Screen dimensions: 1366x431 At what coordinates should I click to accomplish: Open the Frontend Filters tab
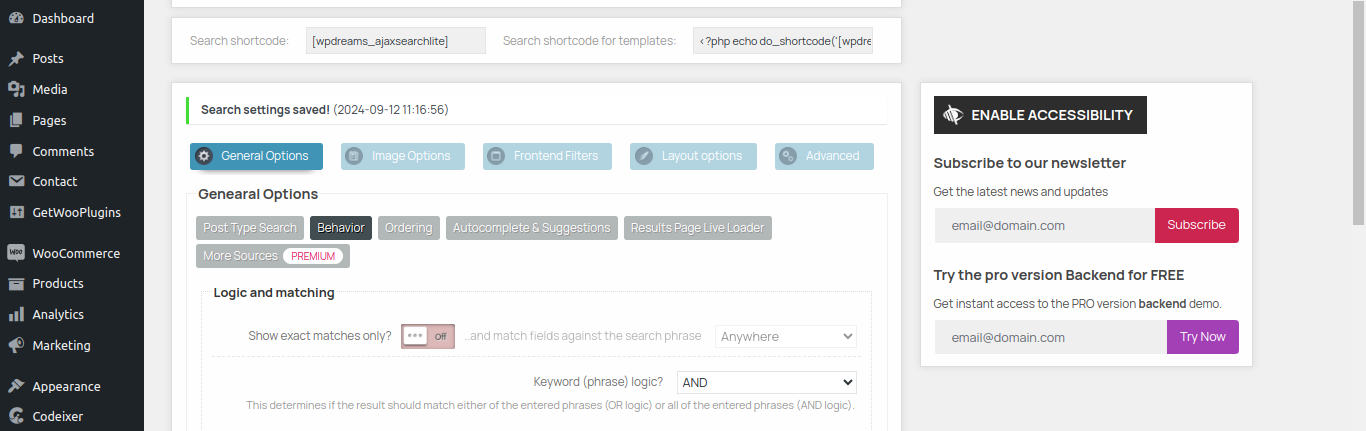(x=547, y=156)
